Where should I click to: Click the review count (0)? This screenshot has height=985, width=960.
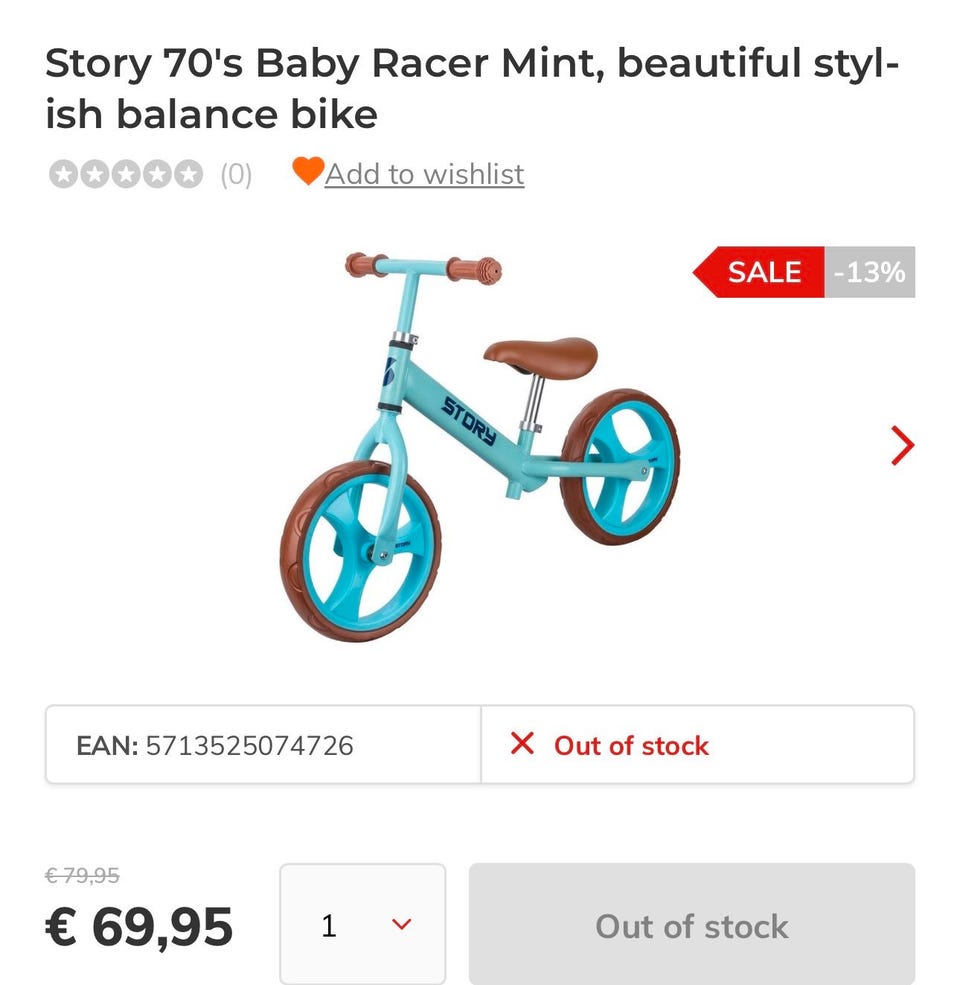pyautogui.click(x=236, y=175)
